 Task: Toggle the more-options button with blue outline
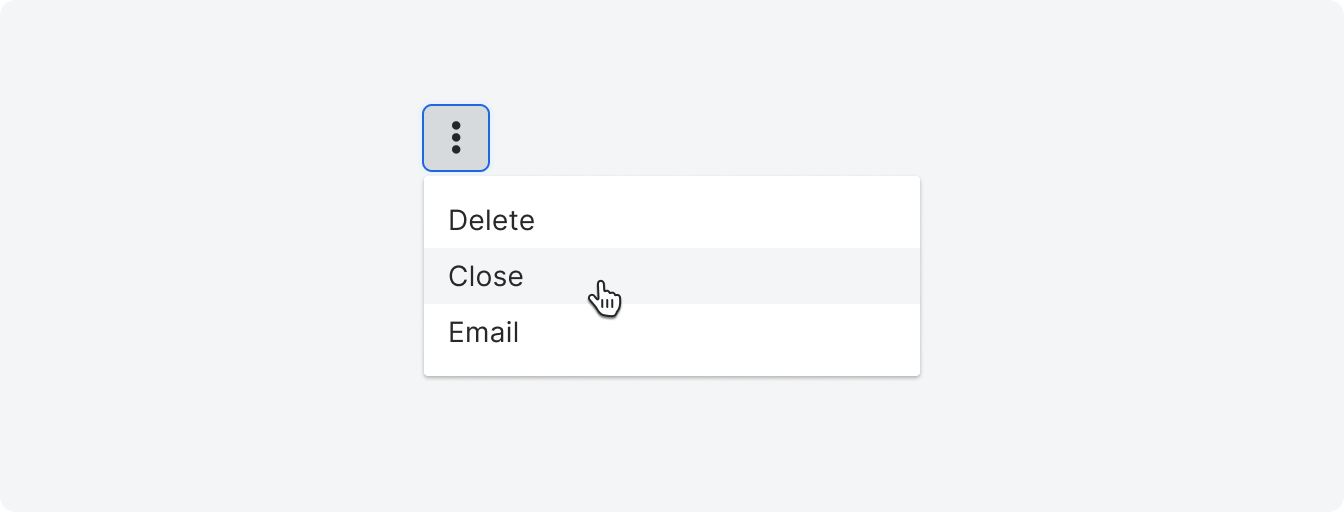click(x=456, y=138)
